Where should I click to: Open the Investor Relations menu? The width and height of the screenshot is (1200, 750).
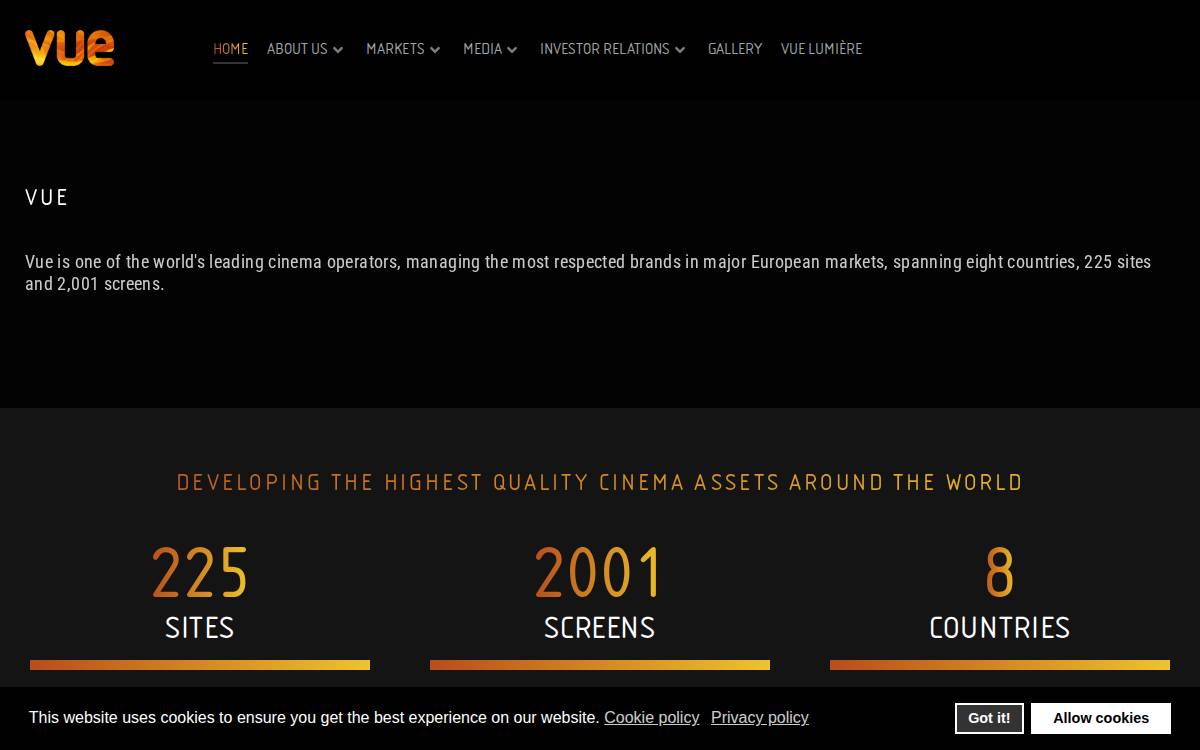coord(605,49)
